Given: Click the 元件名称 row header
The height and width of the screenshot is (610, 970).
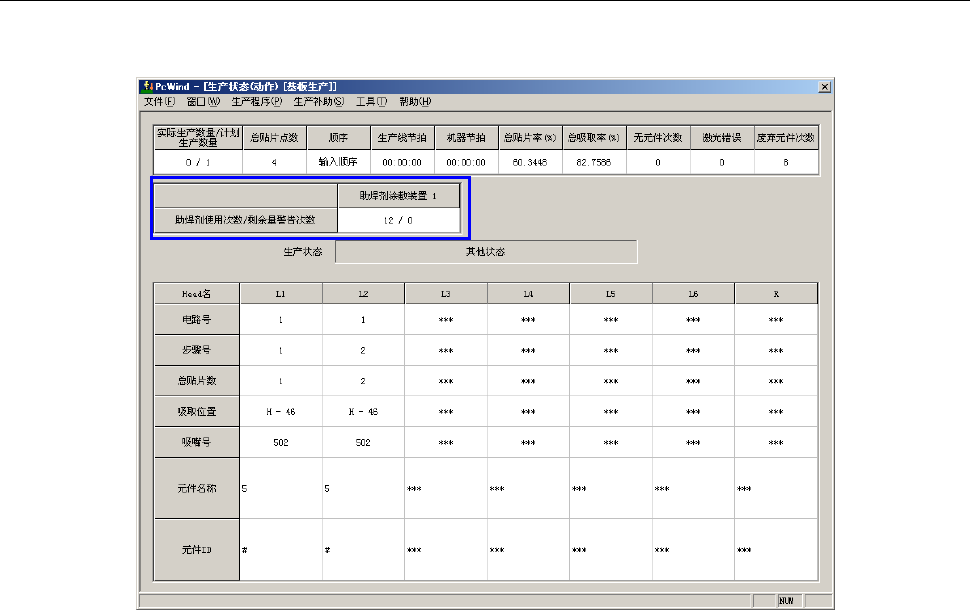Looking at the screenshot, I should (x=197, y=488).
